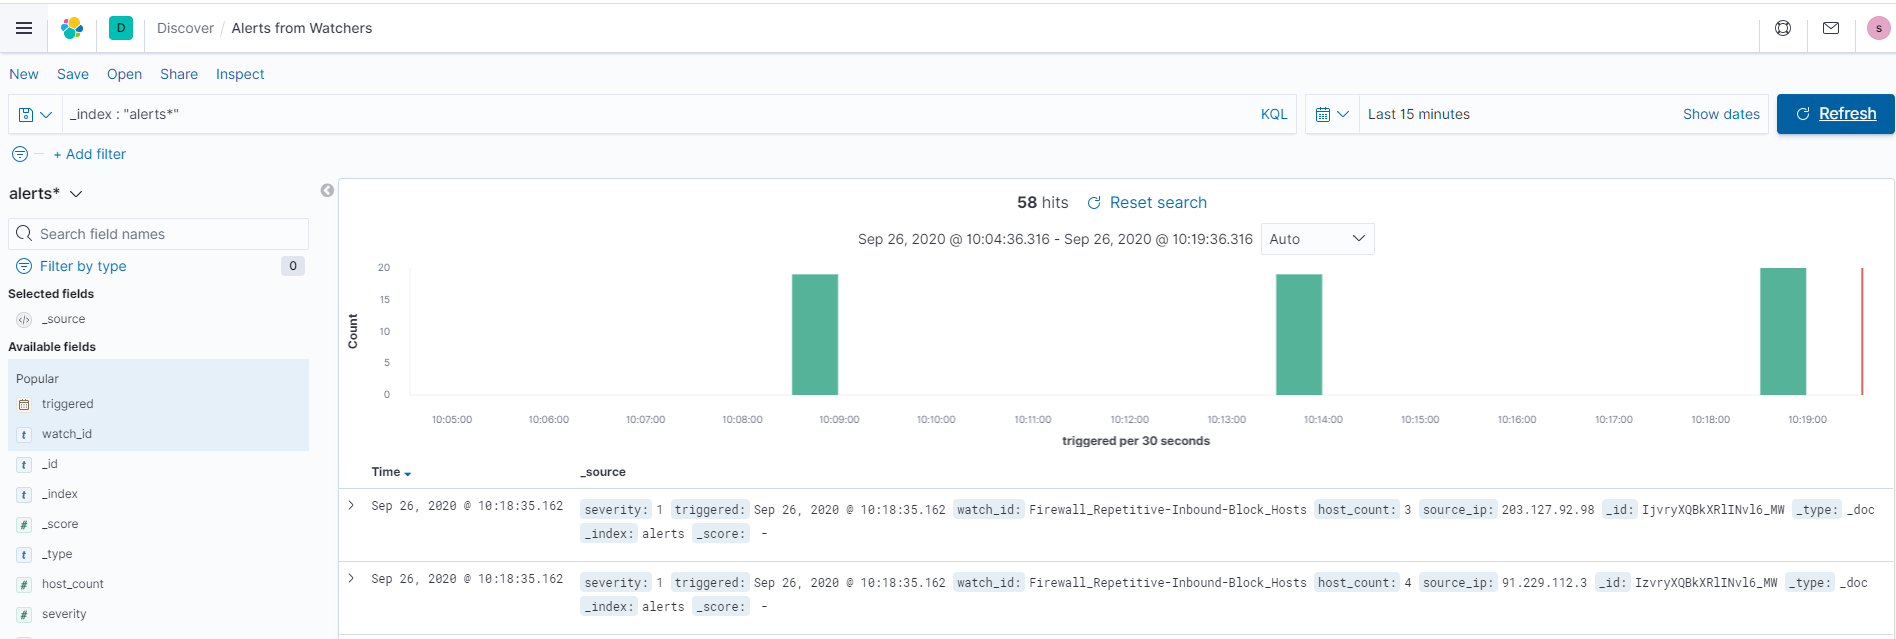
Task: Open the alerts* index pattern dropdown
Action: pyautogui.click(x=46, y=193)
